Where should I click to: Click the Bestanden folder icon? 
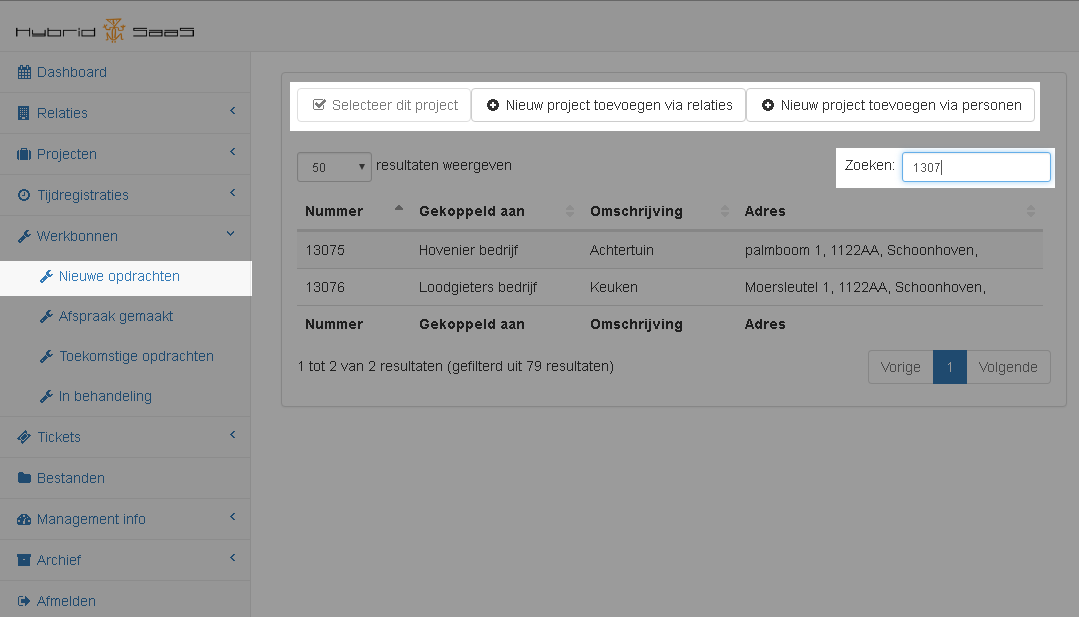[x=24, y=478]
